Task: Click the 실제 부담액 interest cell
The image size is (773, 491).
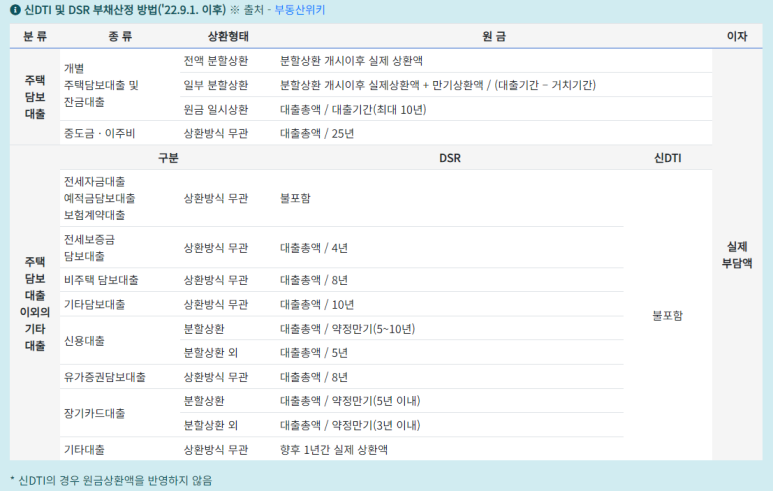Action: (x=737, y=255)
